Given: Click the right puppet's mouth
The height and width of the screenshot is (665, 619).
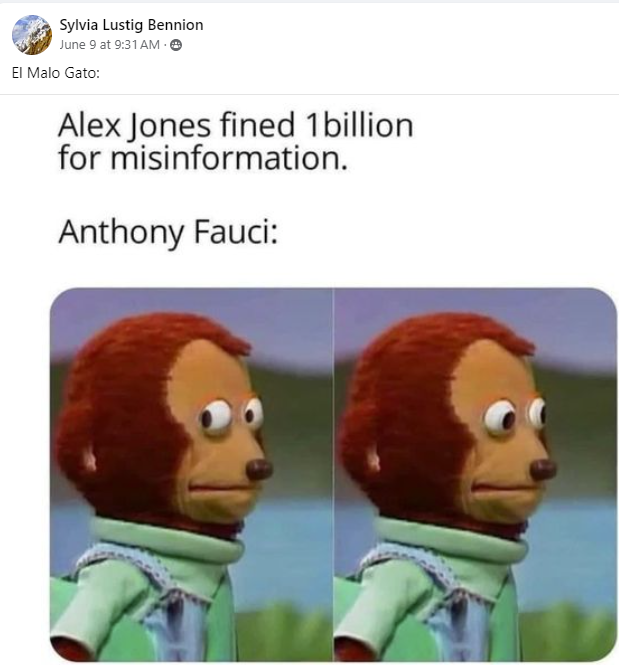Looking at the screenshot, I should [x=500, y=488].
